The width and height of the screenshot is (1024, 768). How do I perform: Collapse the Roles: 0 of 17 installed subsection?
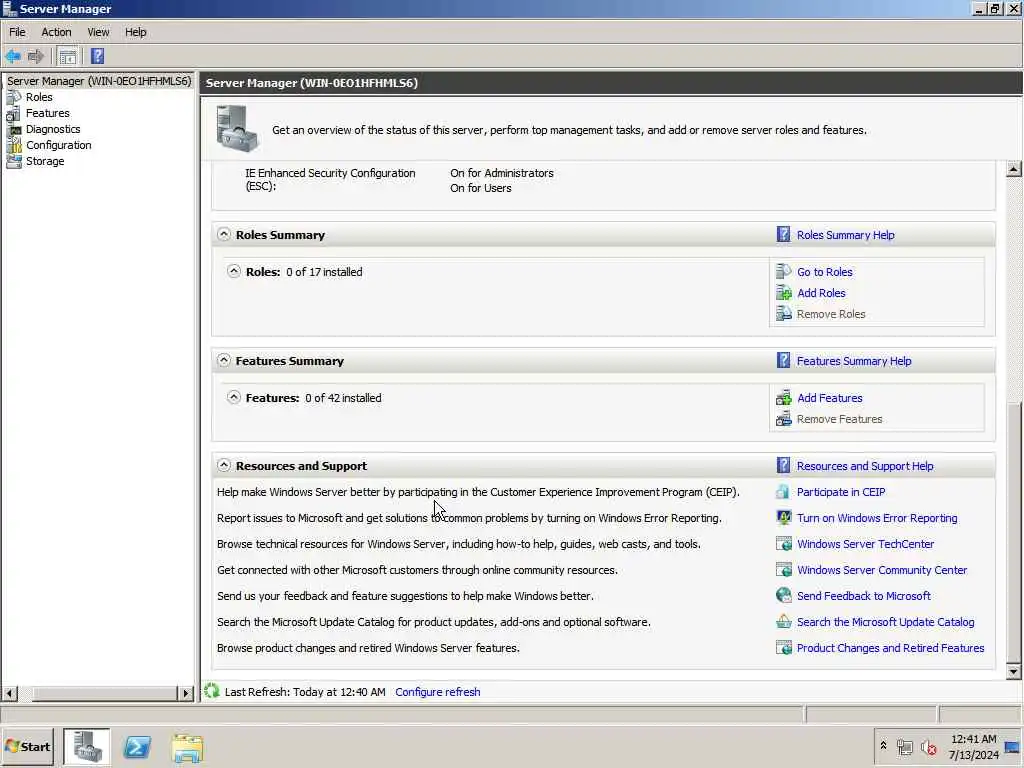click(x=233, y=271)
